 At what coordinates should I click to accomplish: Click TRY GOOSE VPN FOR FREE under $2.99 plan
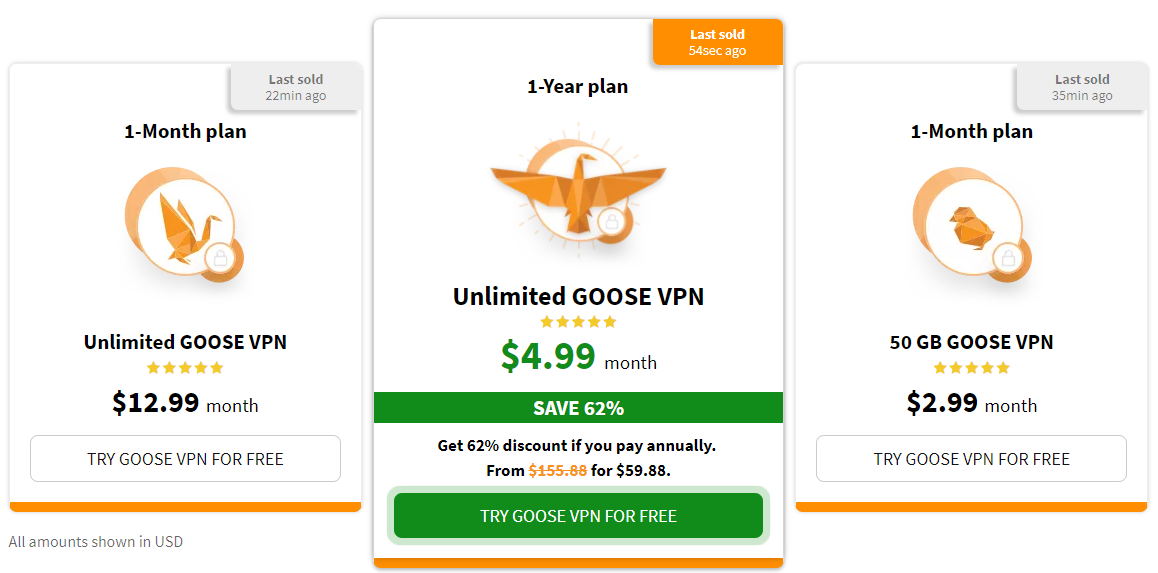(971, 459)
